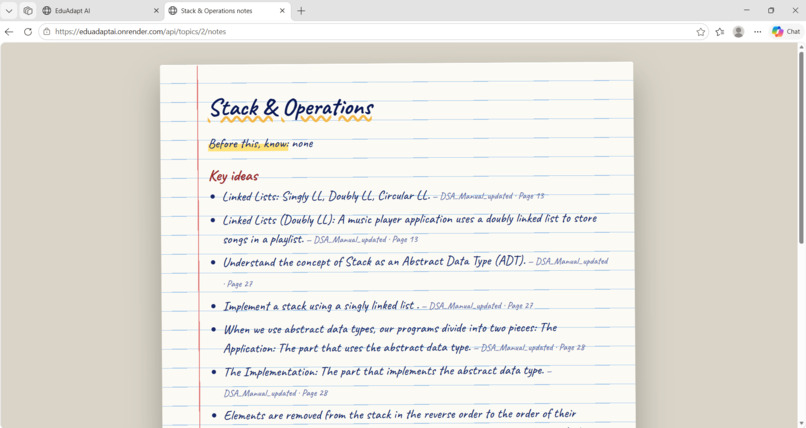Add this page to favorites star

coord(701,32)
